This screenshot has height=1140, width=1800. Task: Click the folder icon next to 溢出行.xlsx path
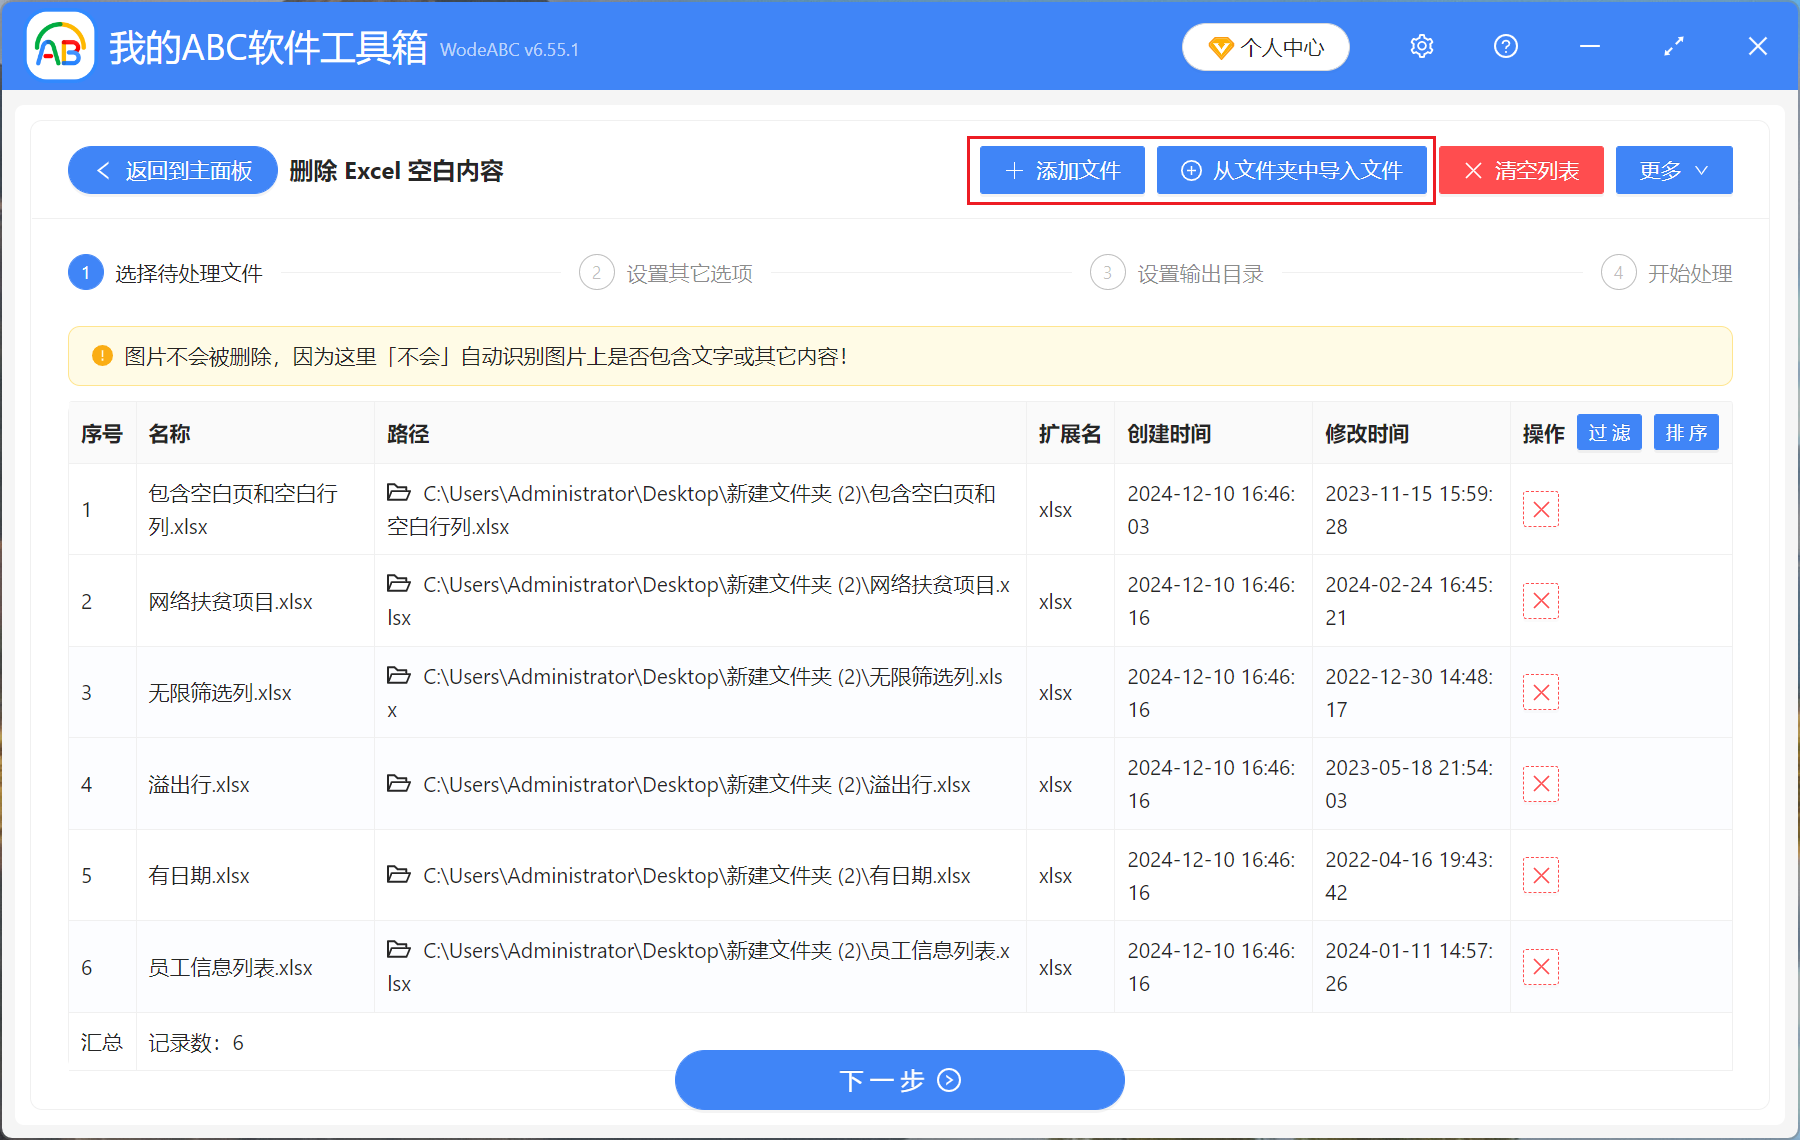[x=397, y=784]
